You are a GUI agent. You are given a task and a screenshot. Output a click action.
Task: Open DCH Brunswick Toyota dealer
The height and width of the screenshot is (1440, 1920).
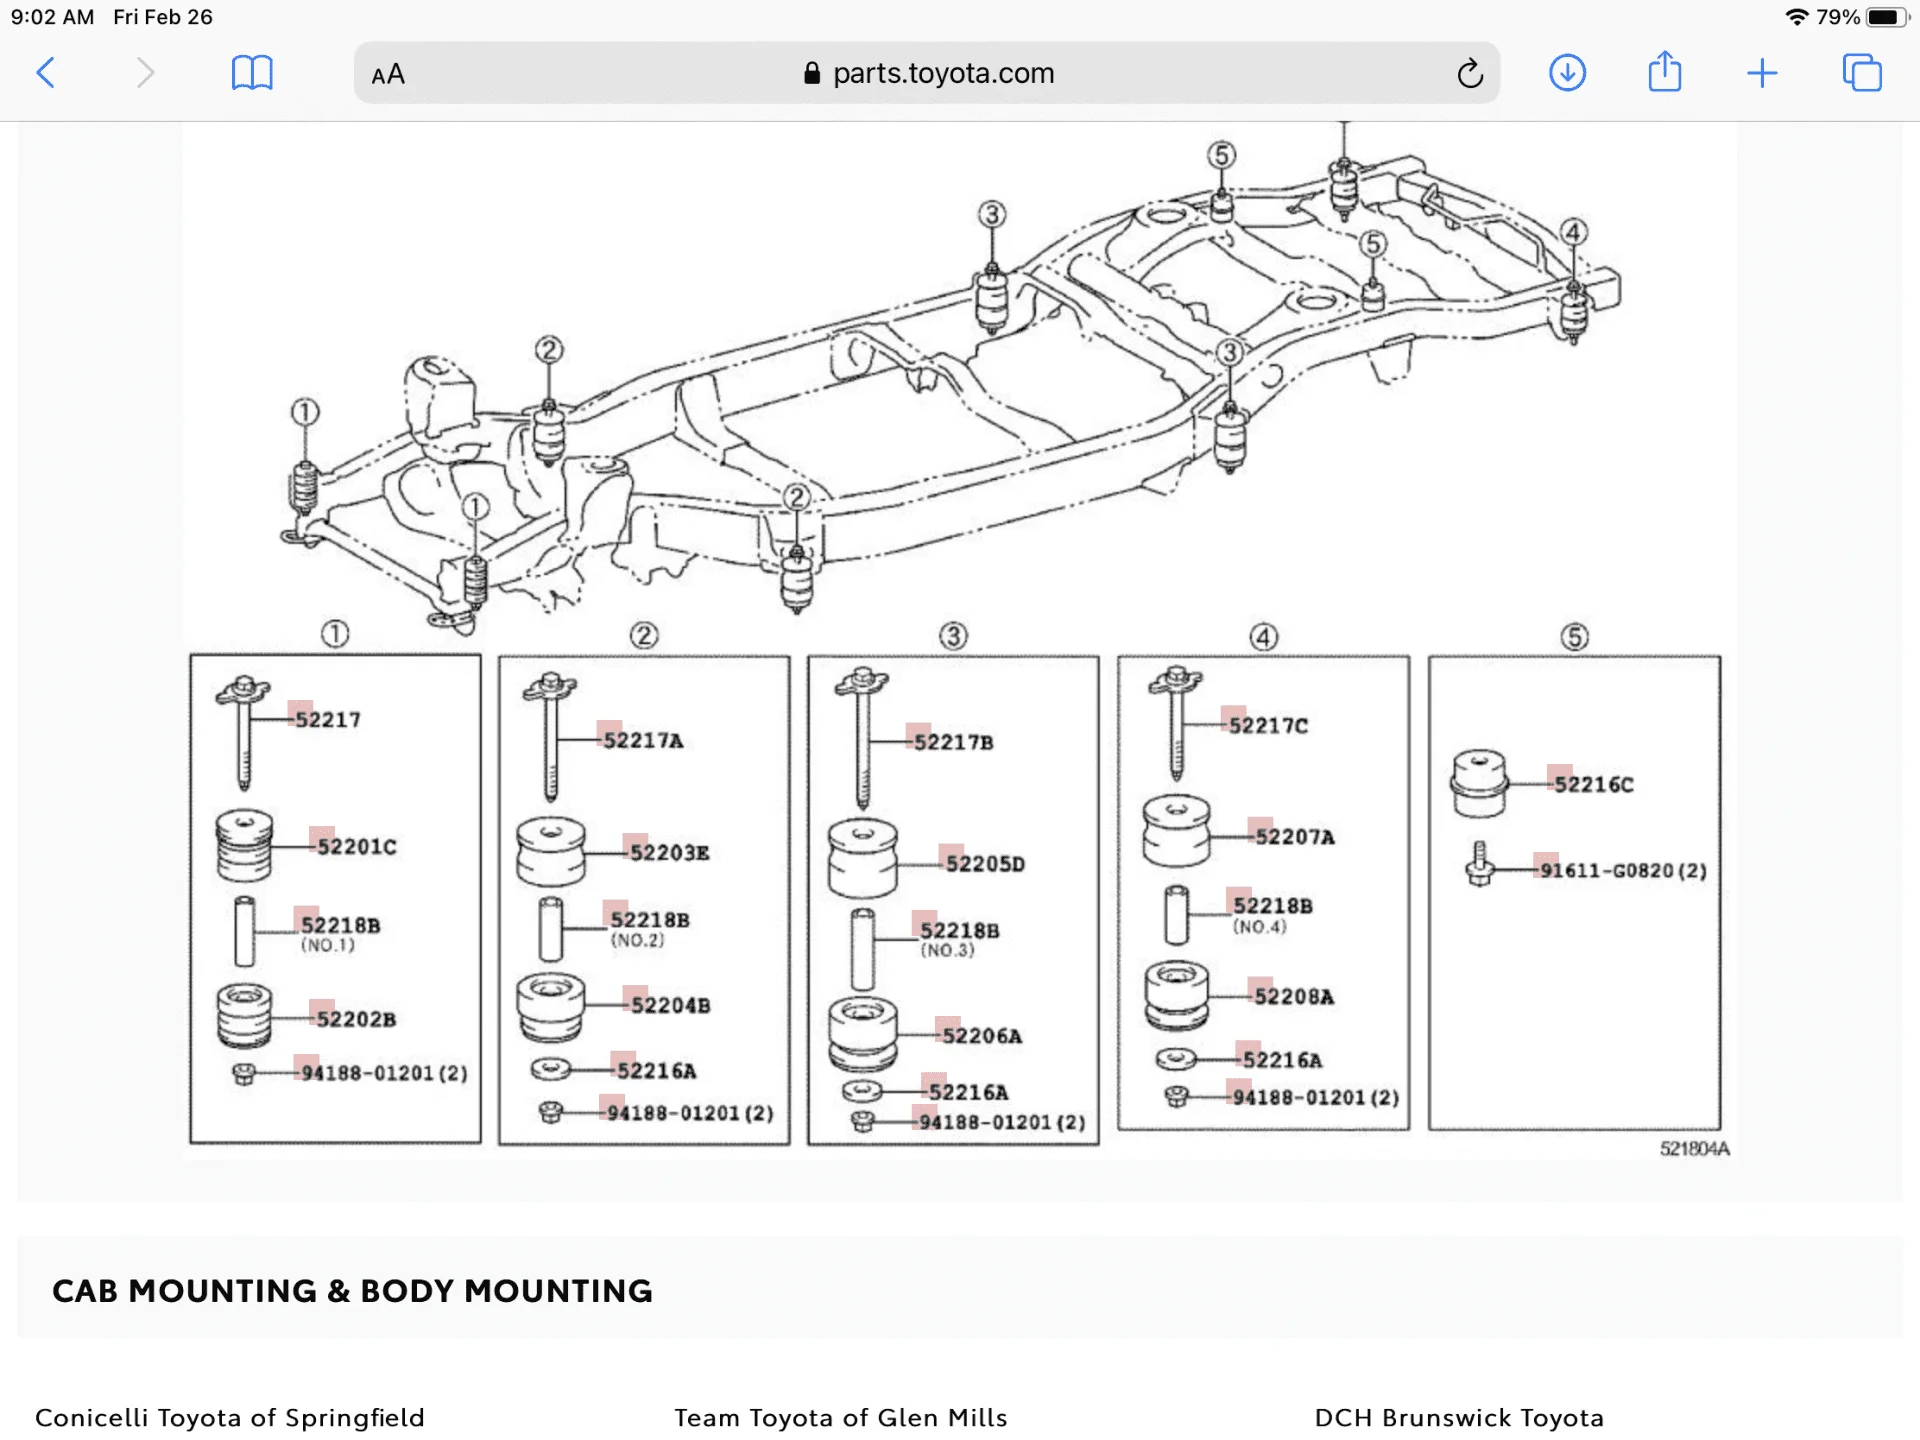[x=1459, y=1417]
